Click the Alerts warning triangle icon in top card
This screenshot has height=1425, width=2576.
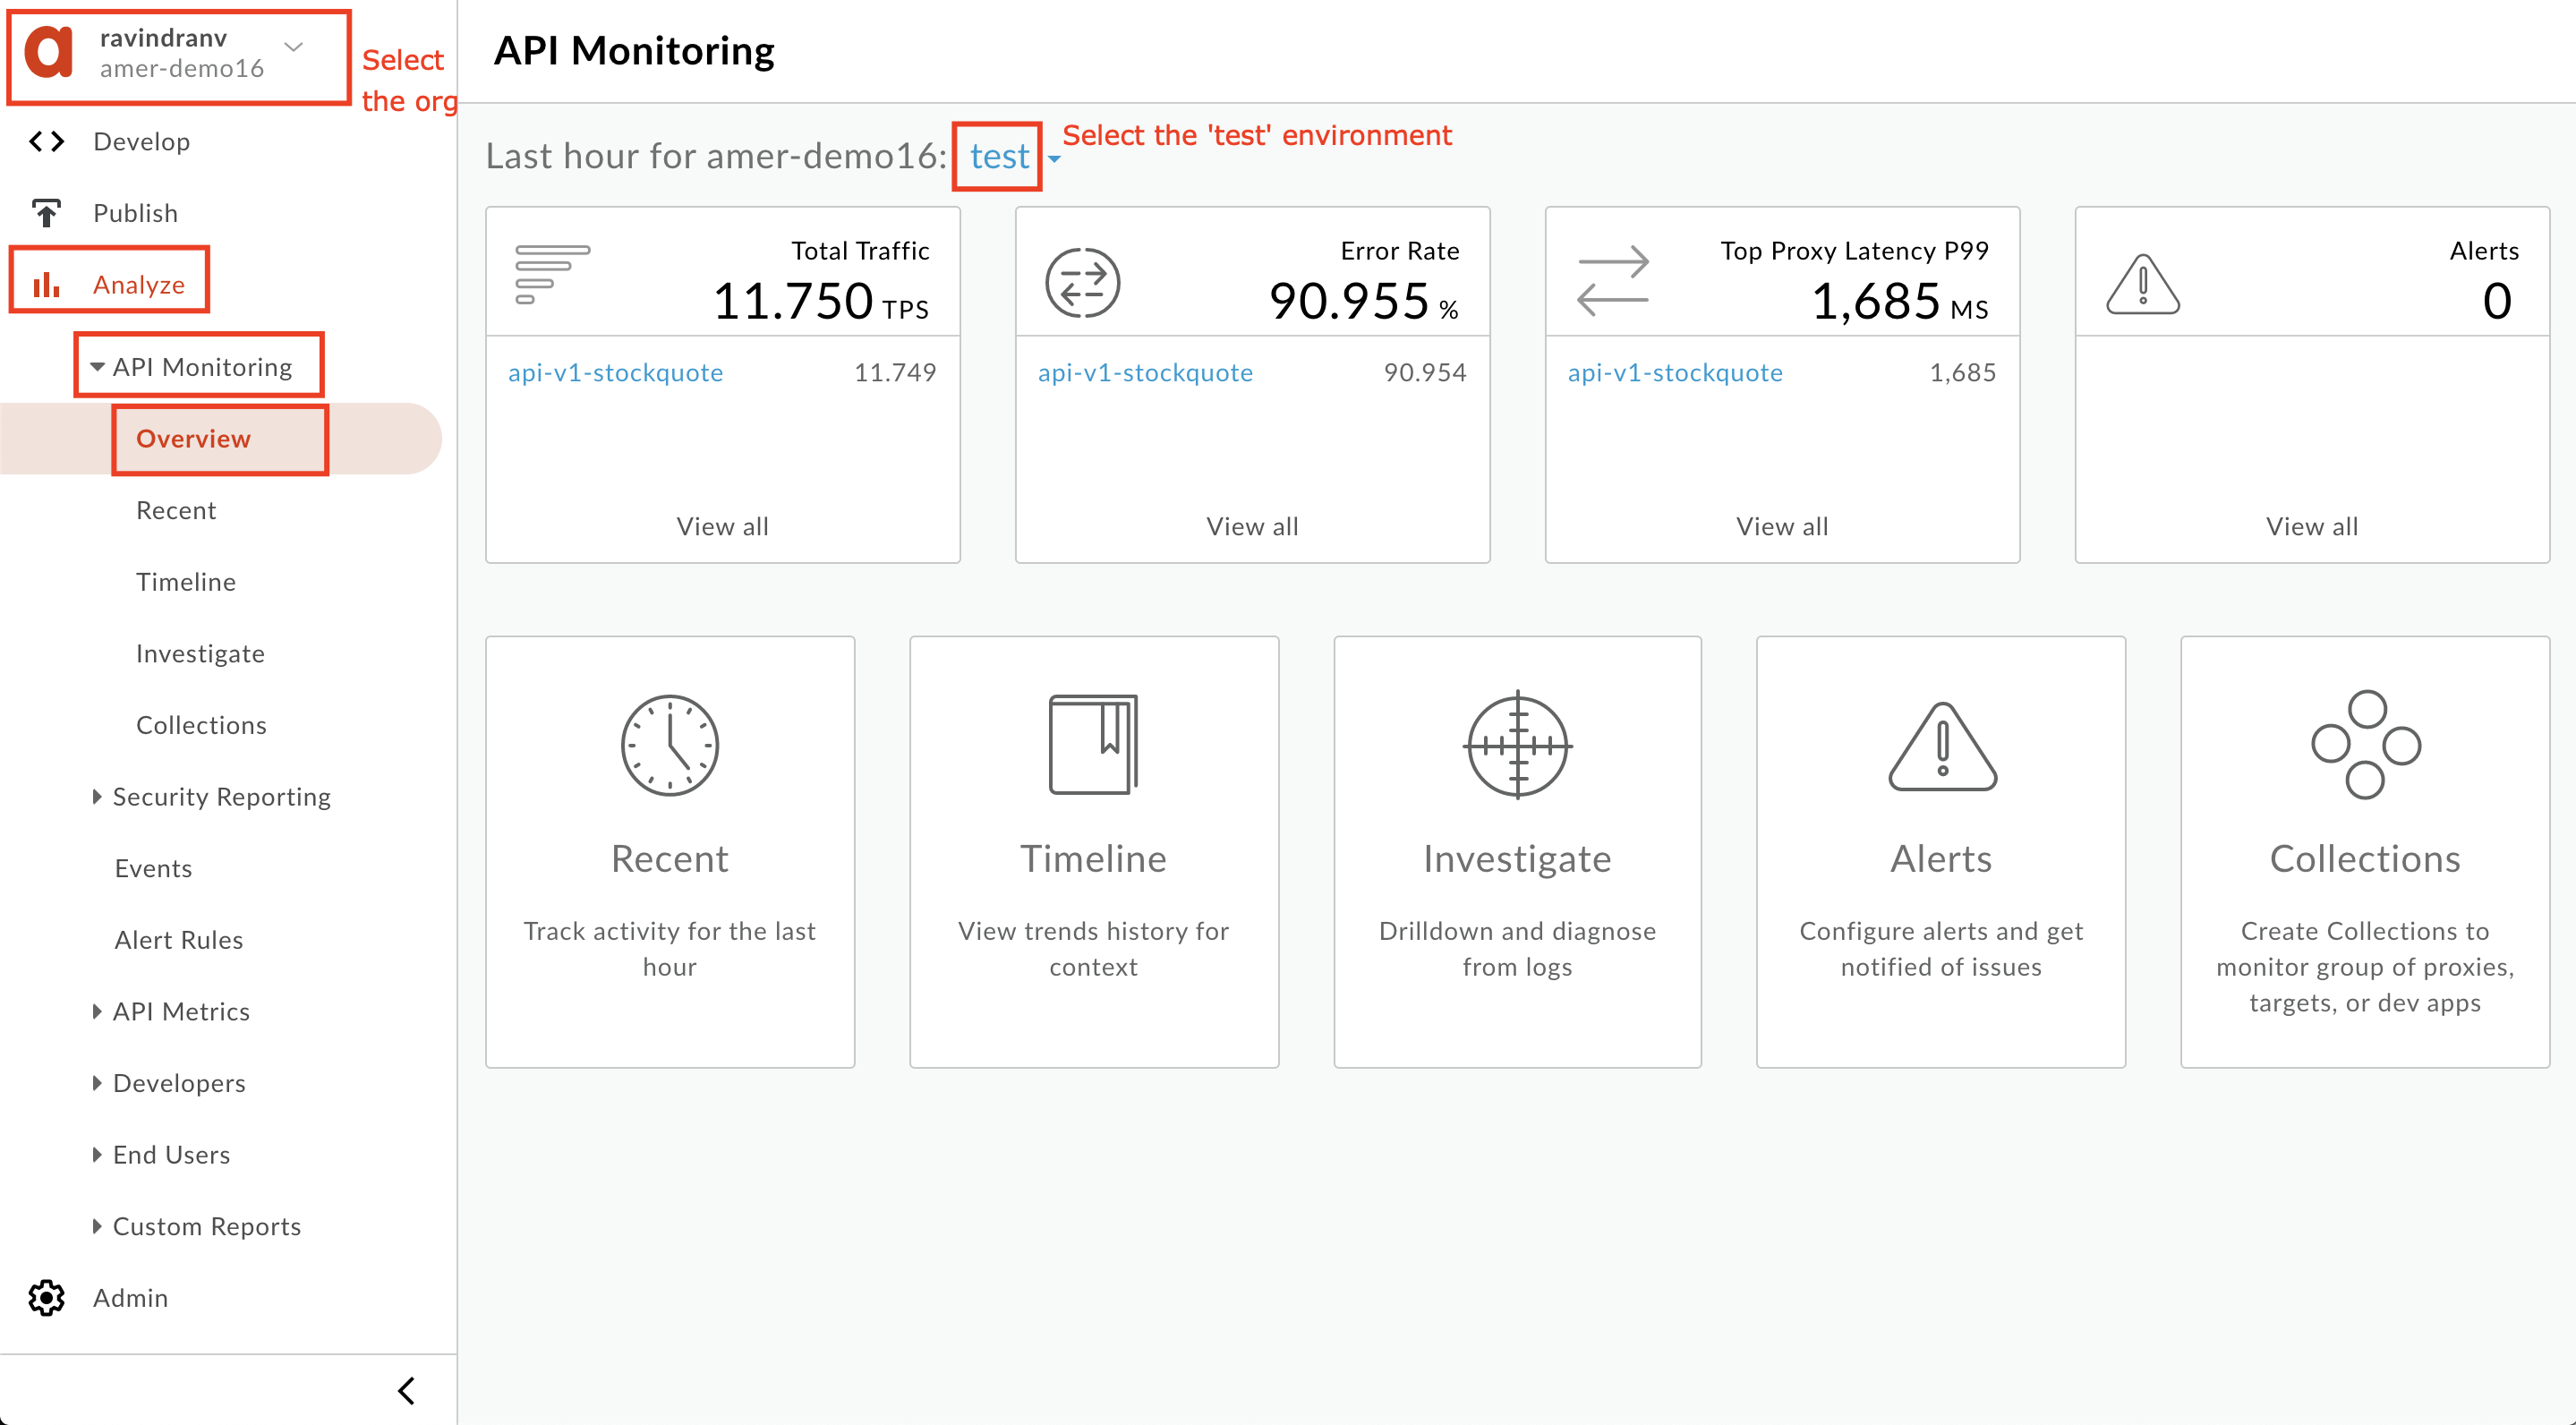[x=2142, y=284]
